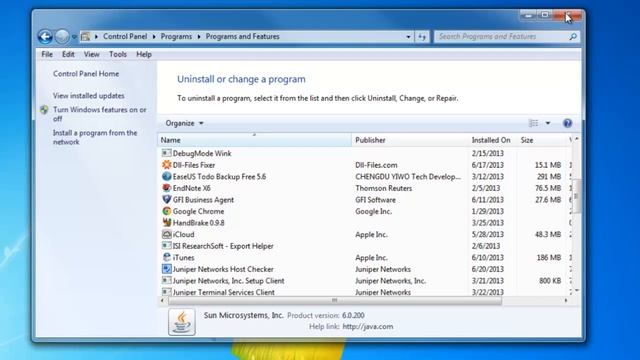Select Programs and Features breadcrumb
This screenshot has width=640, height=360.
click(x=242, y=36)
